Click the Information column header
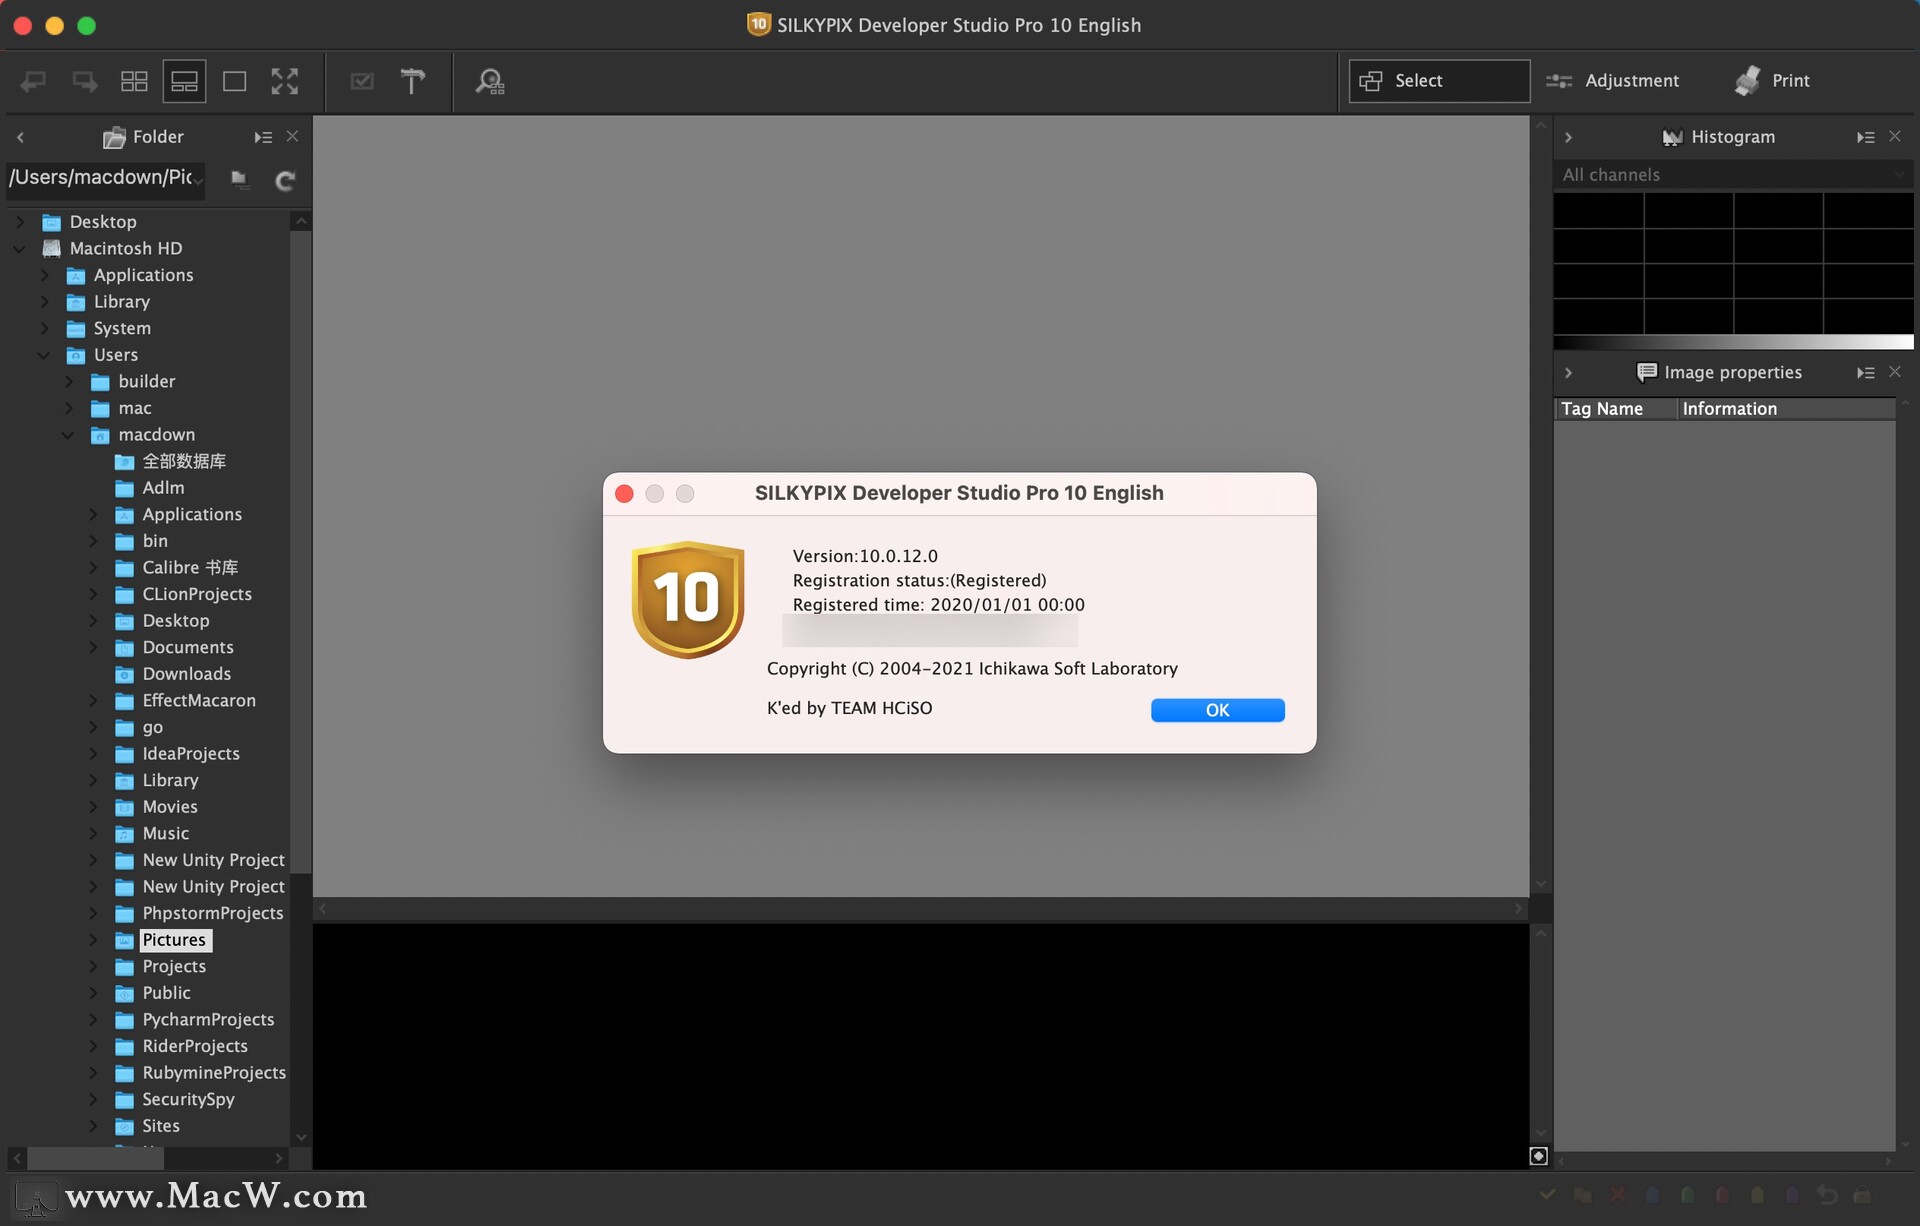 pyautogui.click(x=1785, y=409)
